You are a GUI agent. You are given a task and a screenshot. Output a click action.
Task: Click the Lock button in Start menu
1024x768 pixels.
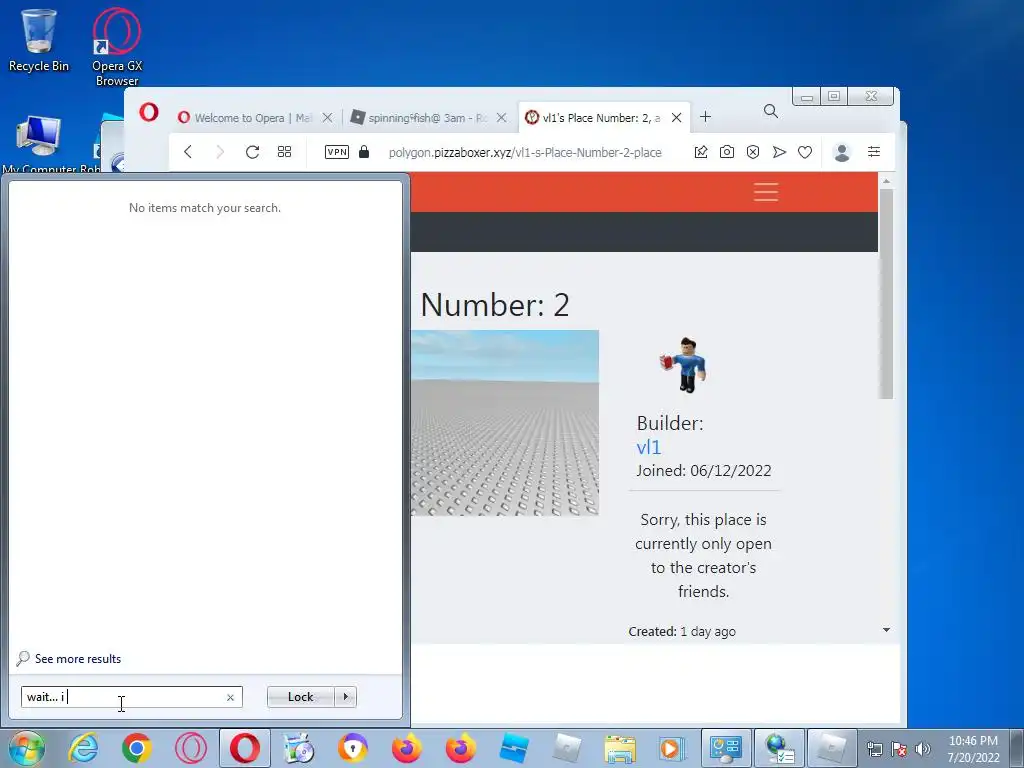300,697
